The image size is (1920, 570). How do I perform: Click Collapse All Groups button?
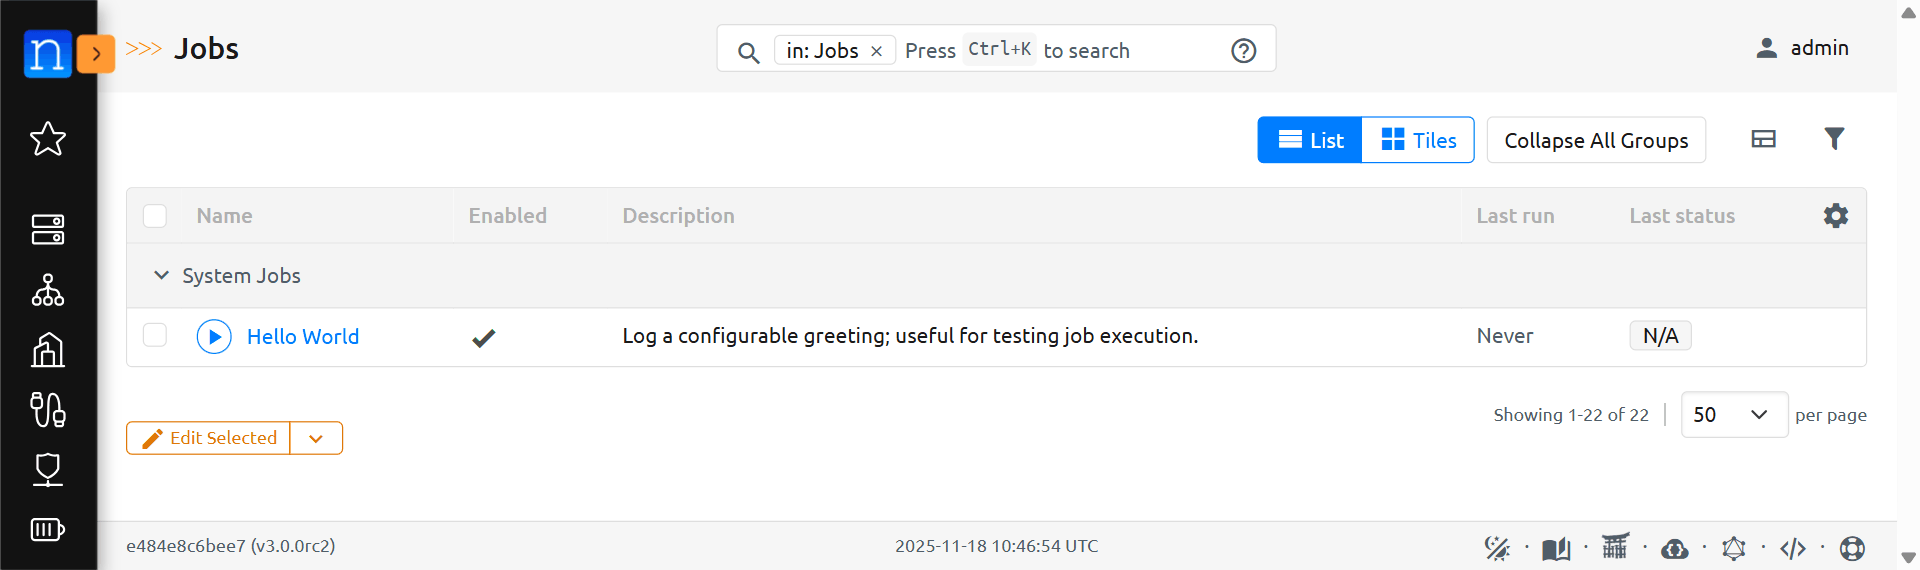coord(1595,140)
